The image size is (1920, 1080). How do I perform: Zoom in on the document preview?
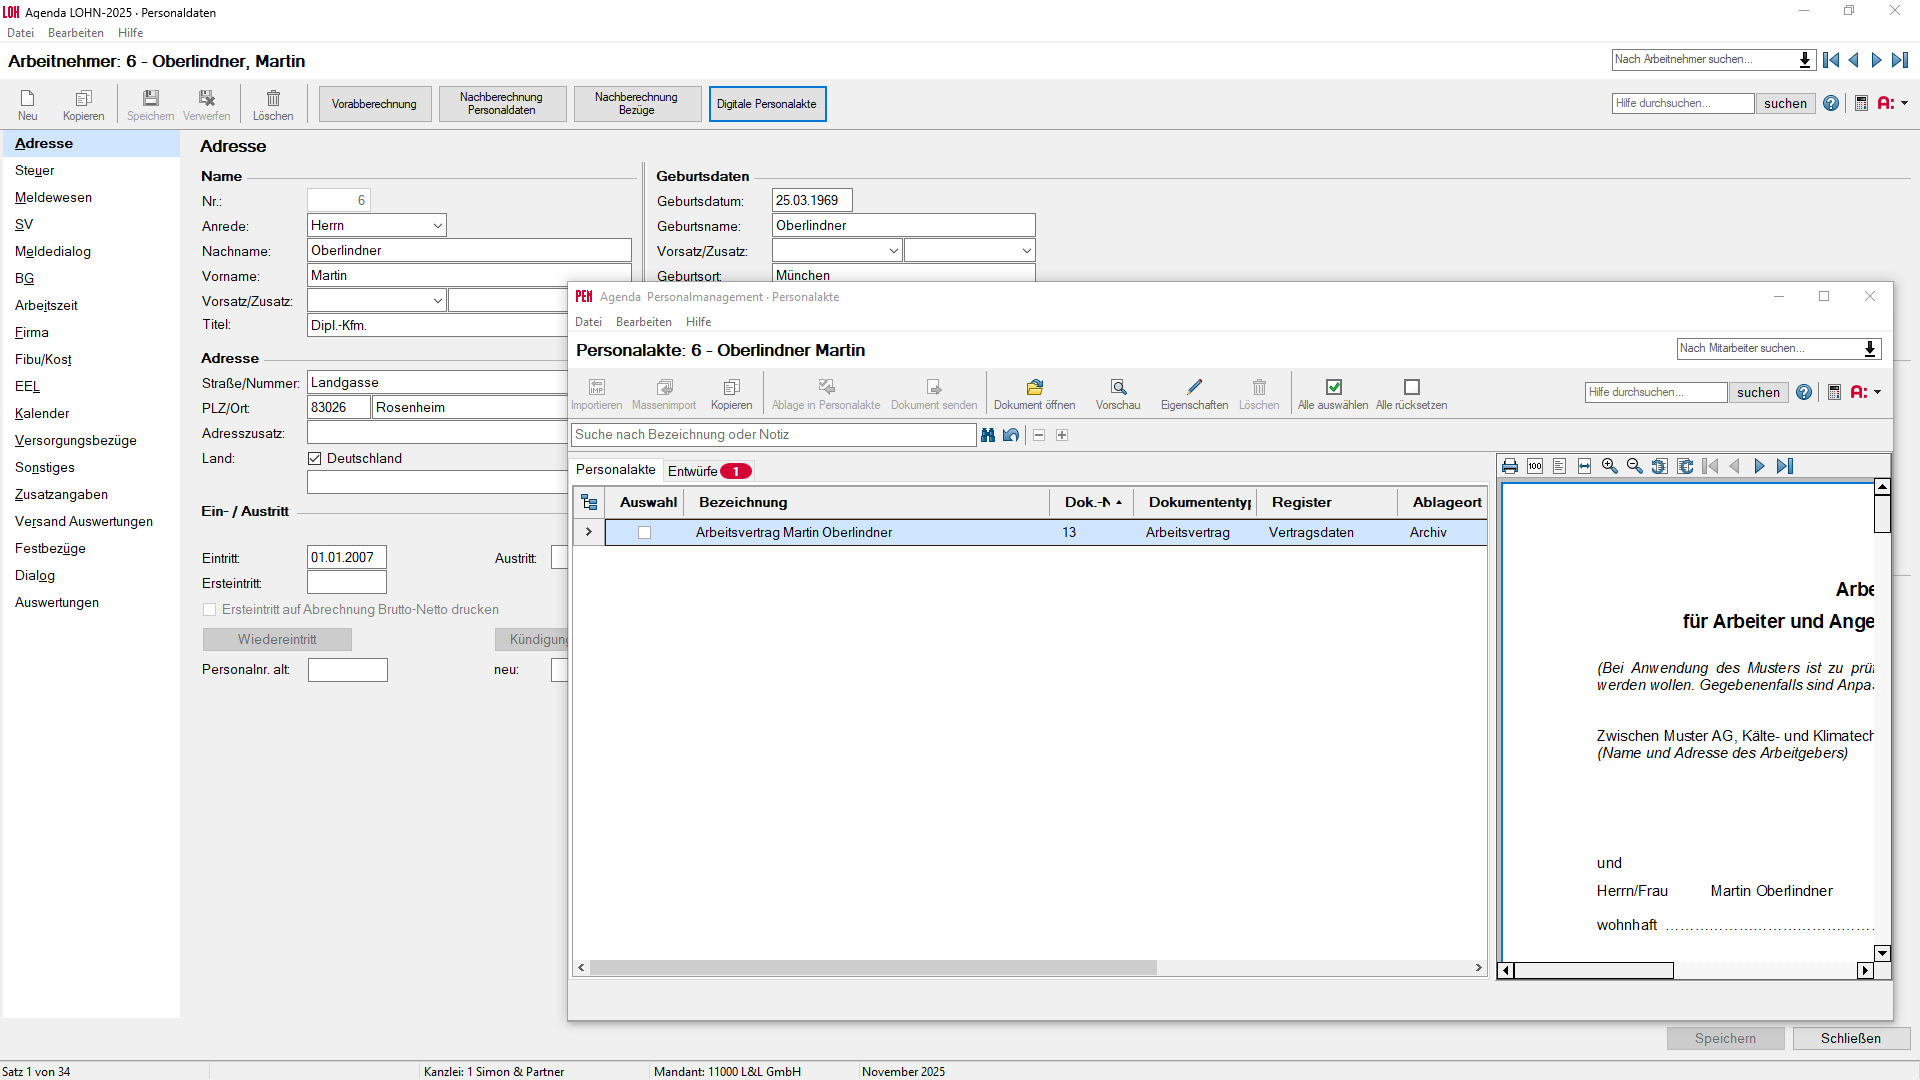click(x=1609, y=467)
